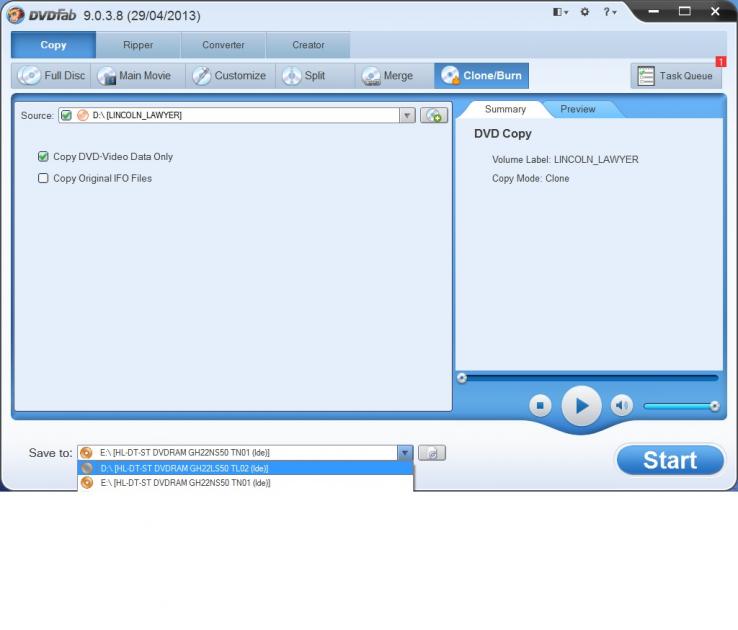Maximize the DVDFab window
This screenshot has height=630, width=738.
pyautogui.click(x=684, y=11)
